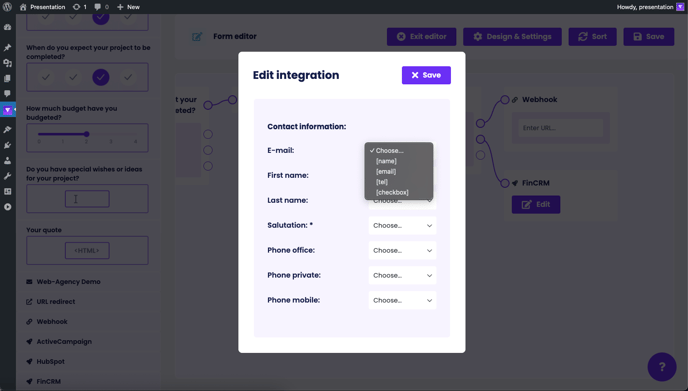Click the Webhook node connector circle

tap(505, 100)
